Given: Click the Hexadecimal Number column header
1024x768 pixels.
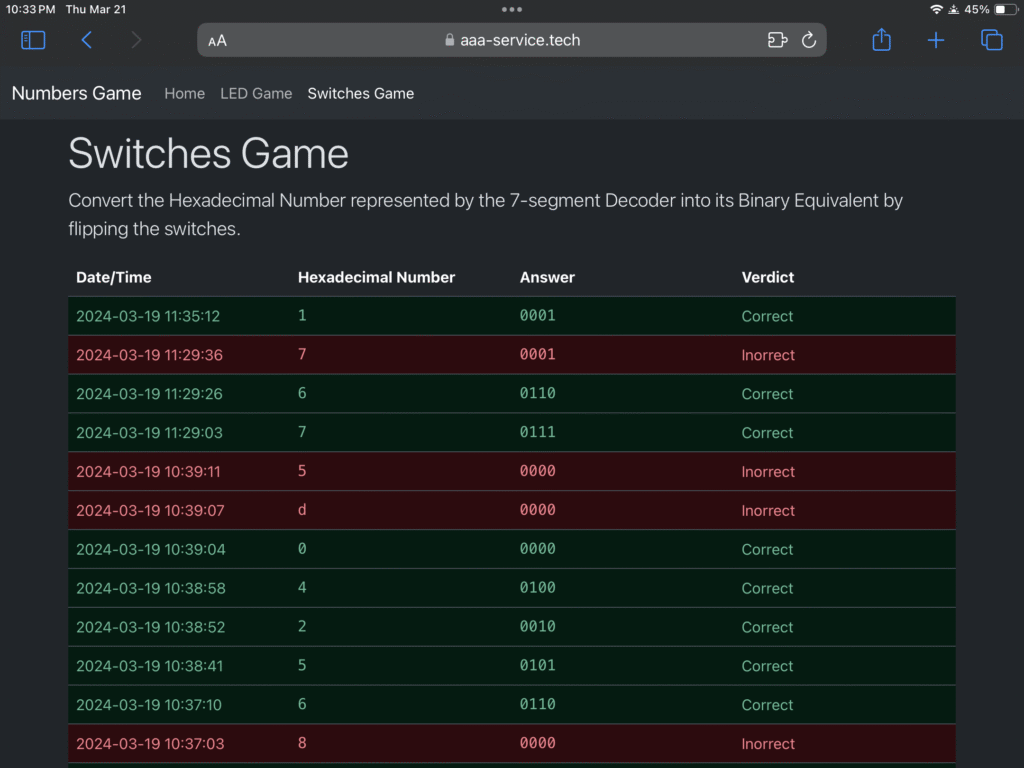Looking at the screenshot, I should (x=376, y=277).
